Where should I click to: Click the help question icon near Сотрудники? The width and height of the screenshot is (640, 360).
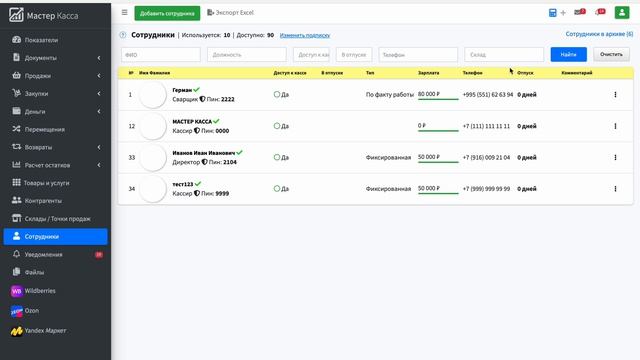pyautogui.click(x=123, y=35)
